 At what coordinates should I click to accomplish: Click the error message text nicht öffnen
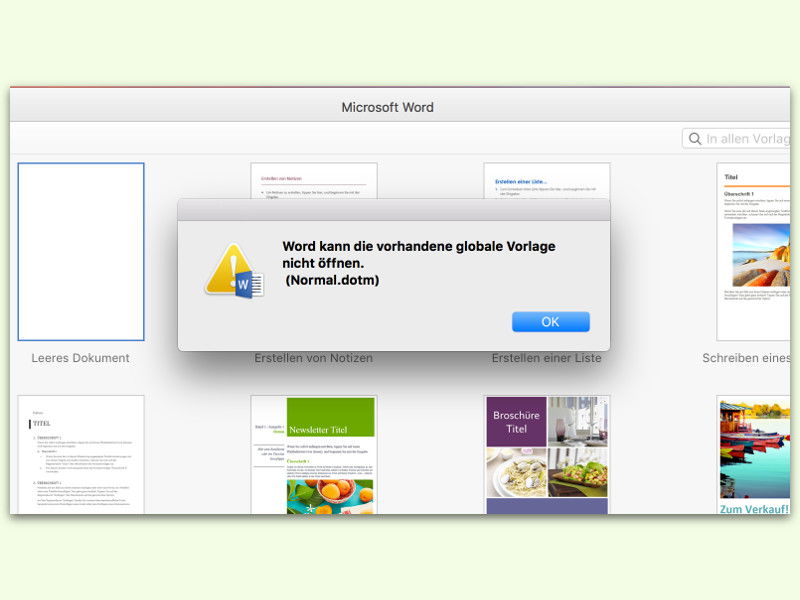coord(326,262)
